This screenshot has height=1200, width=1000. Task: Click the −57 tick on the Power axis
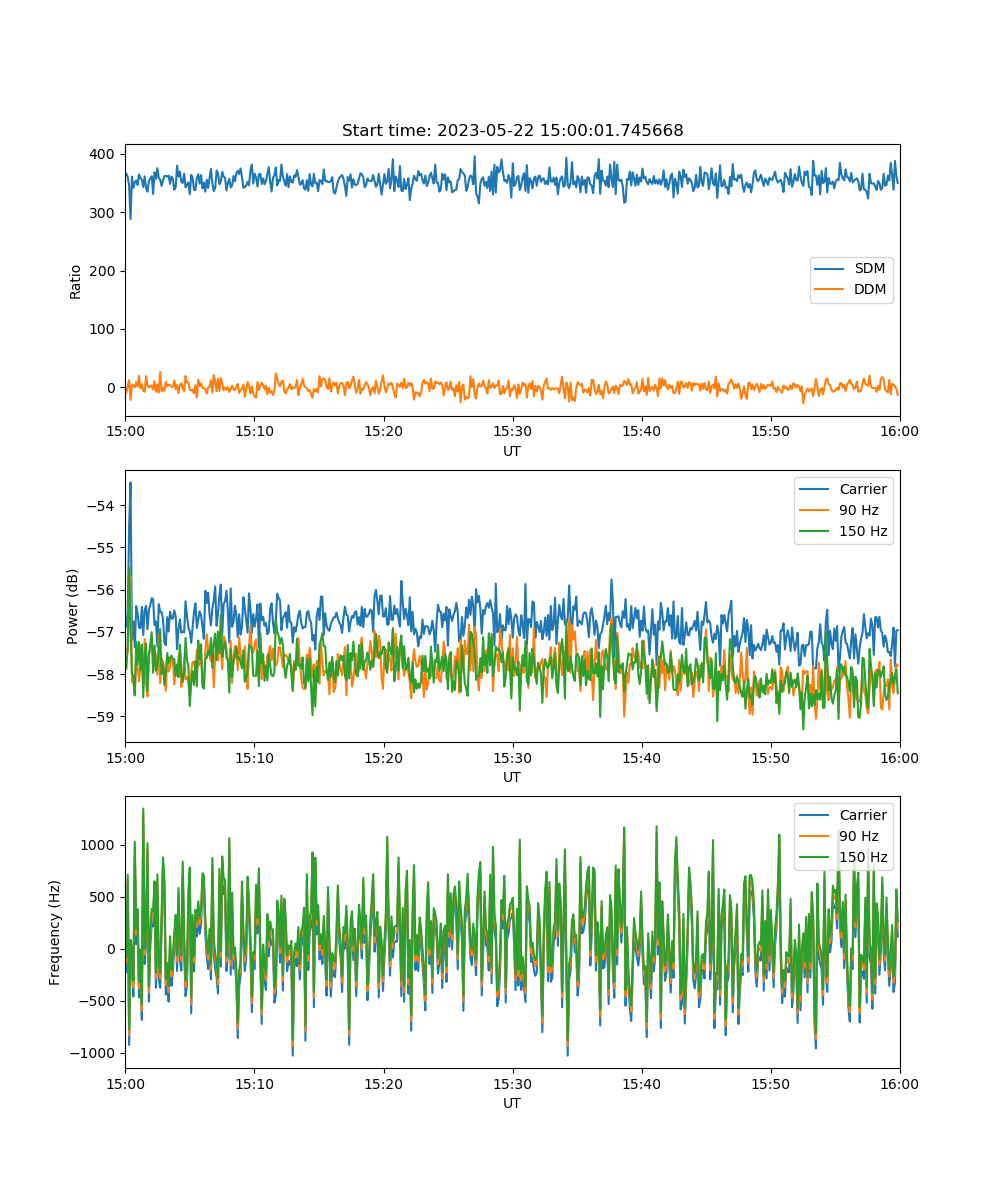click(x=103, y=632)
